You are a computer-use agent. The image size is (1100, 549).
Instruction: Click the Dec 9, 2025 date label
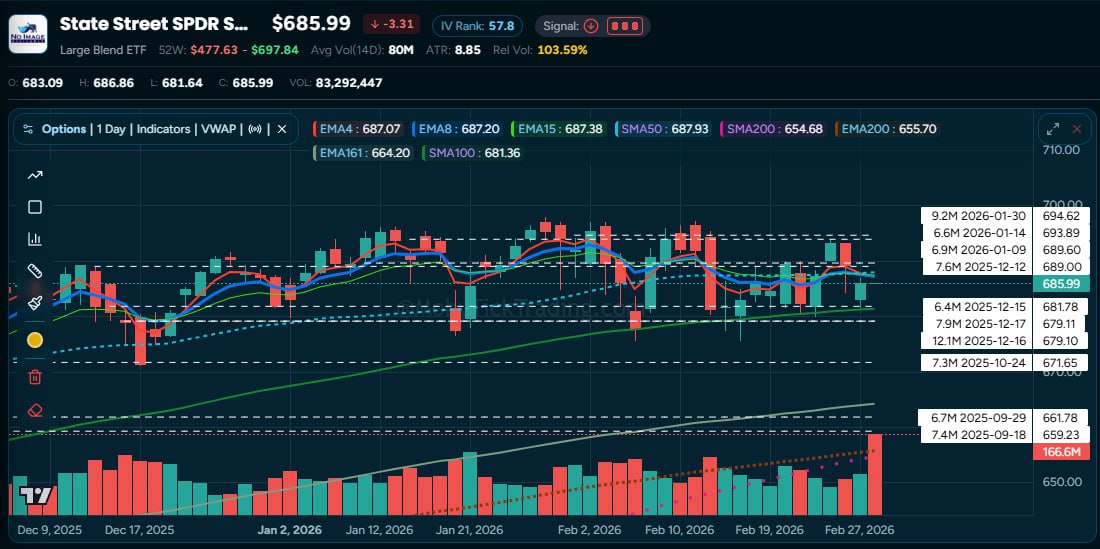49,529
